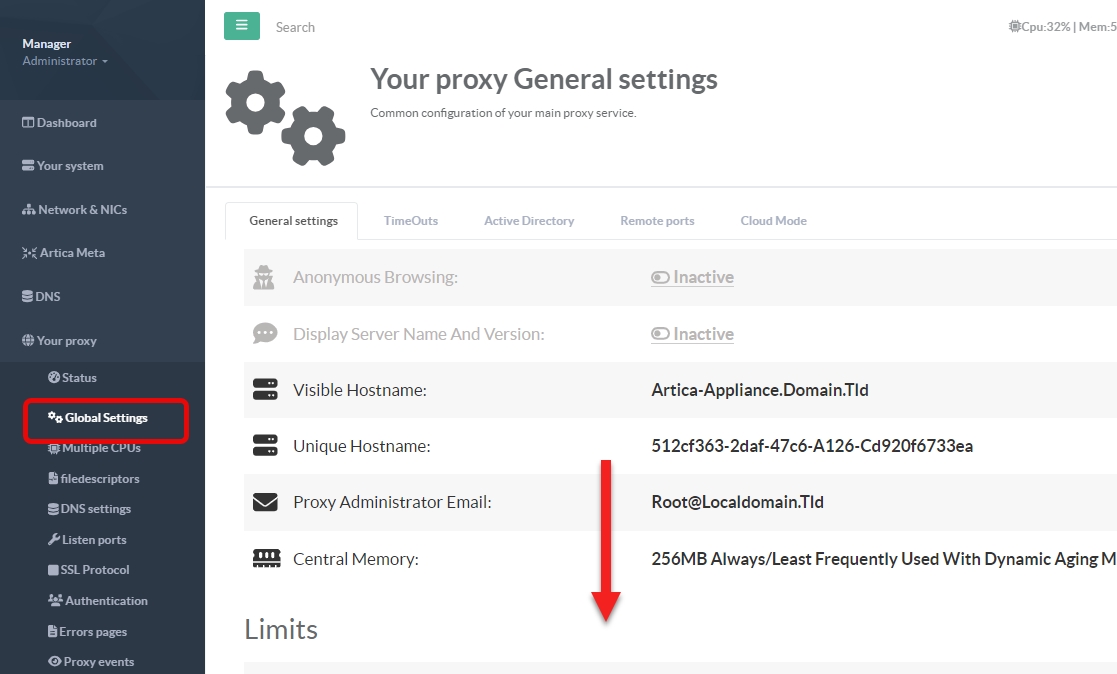The height and width of the screenshot is (674, 1117).
Task: Click the CPU chip icon in header
Action: (x=1014, y=27)
